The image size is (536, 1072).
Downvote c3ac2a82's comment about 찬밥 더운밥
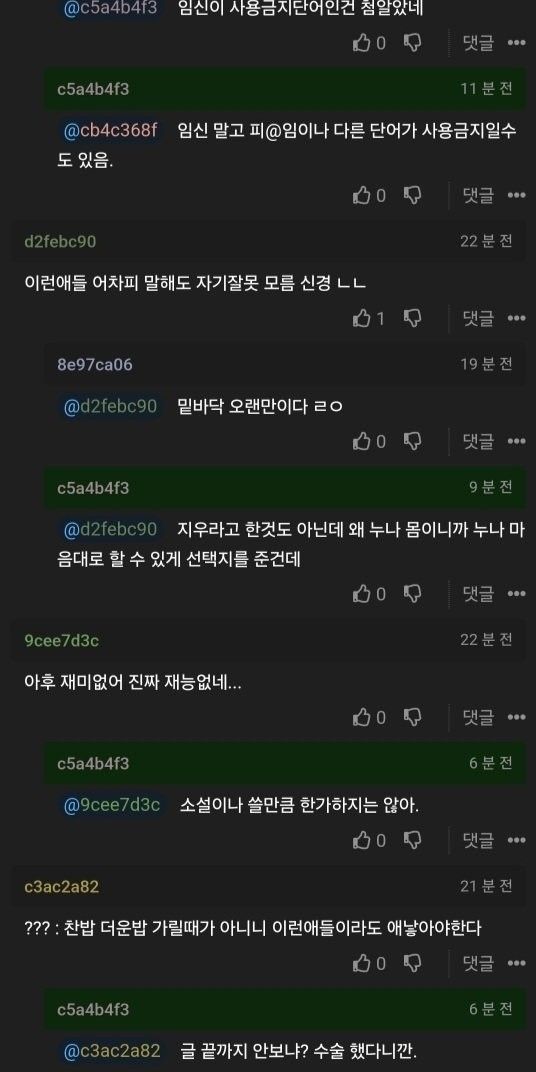point(412,963)
